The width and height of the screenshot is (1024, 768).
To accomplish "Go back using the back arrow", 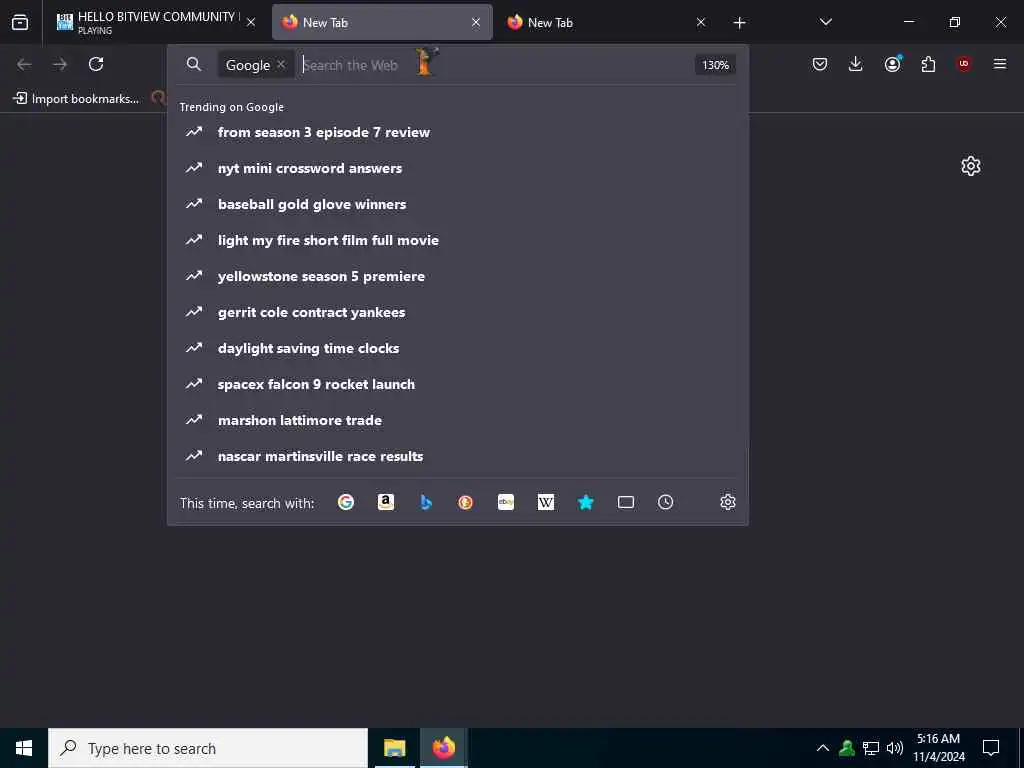I will click(x=24, y=64).
